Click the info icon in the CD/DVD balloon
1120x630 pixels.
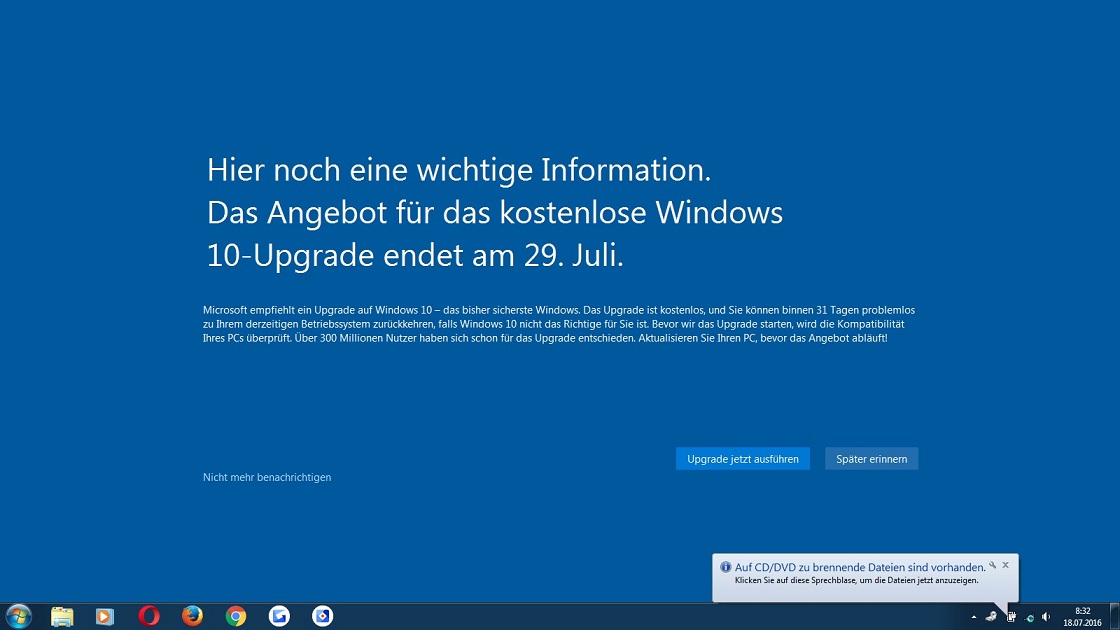tap(726, 567)
